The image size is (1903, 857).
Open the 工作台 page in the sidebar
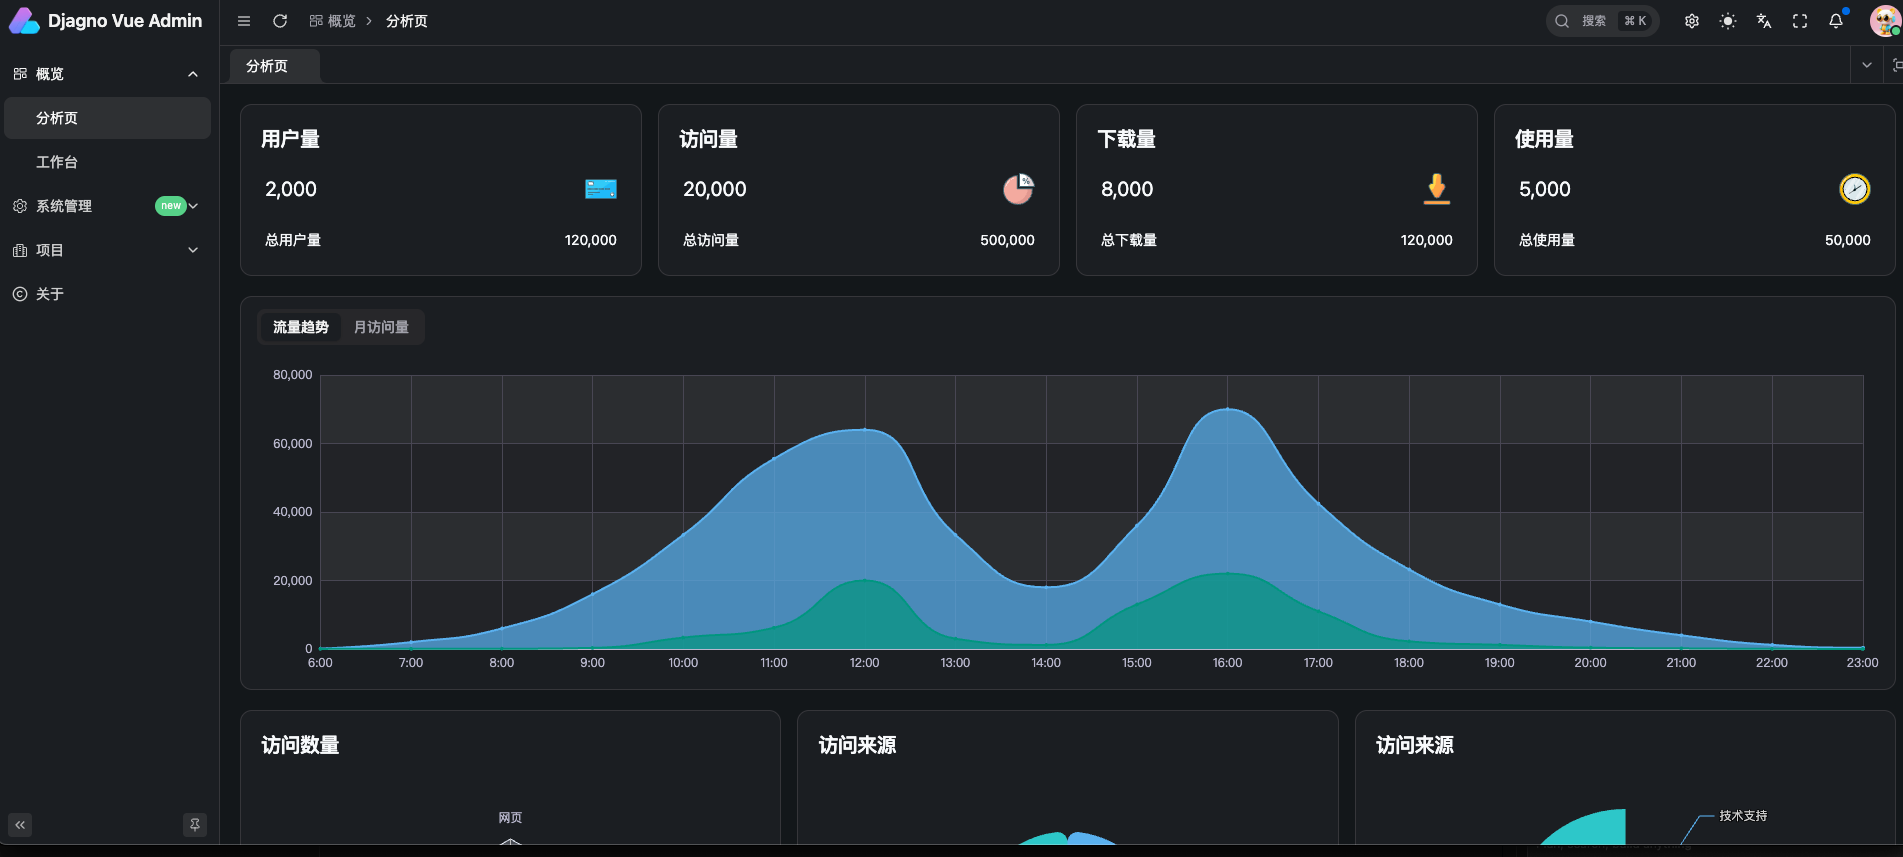57,162
